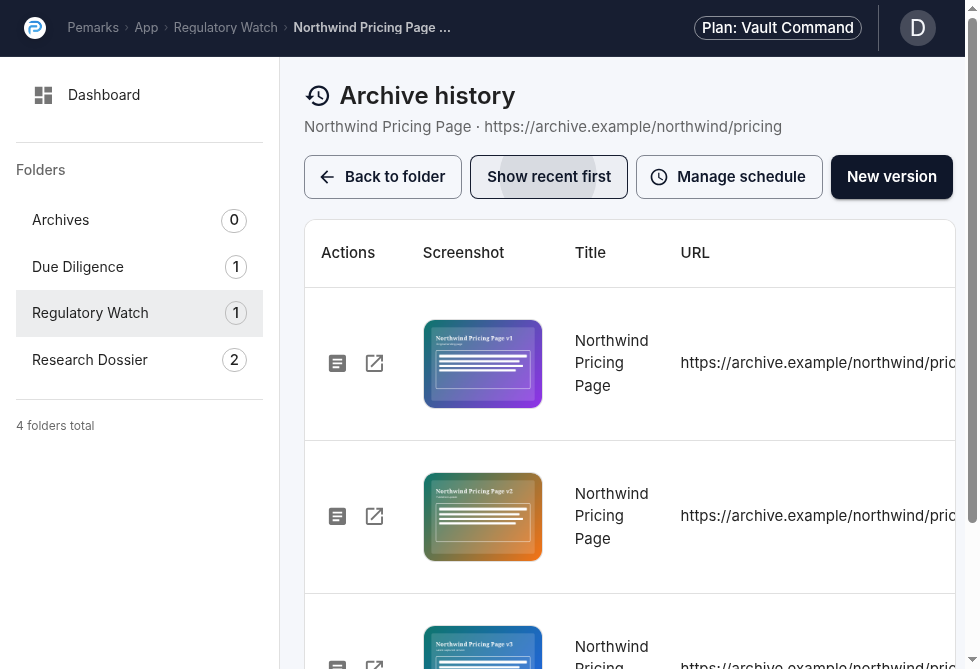Click the URL in the v2 row

(818, 516)
